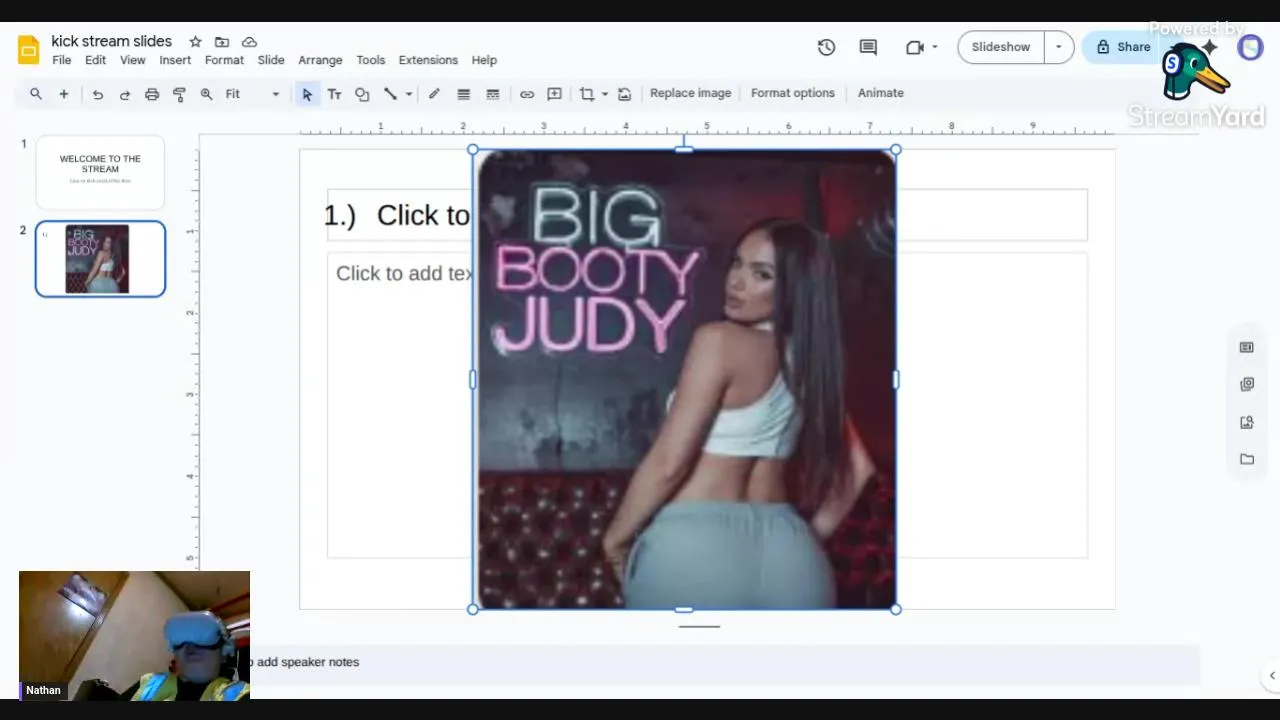Click the 'Click to add text' body placeholder

pos(404,273)
